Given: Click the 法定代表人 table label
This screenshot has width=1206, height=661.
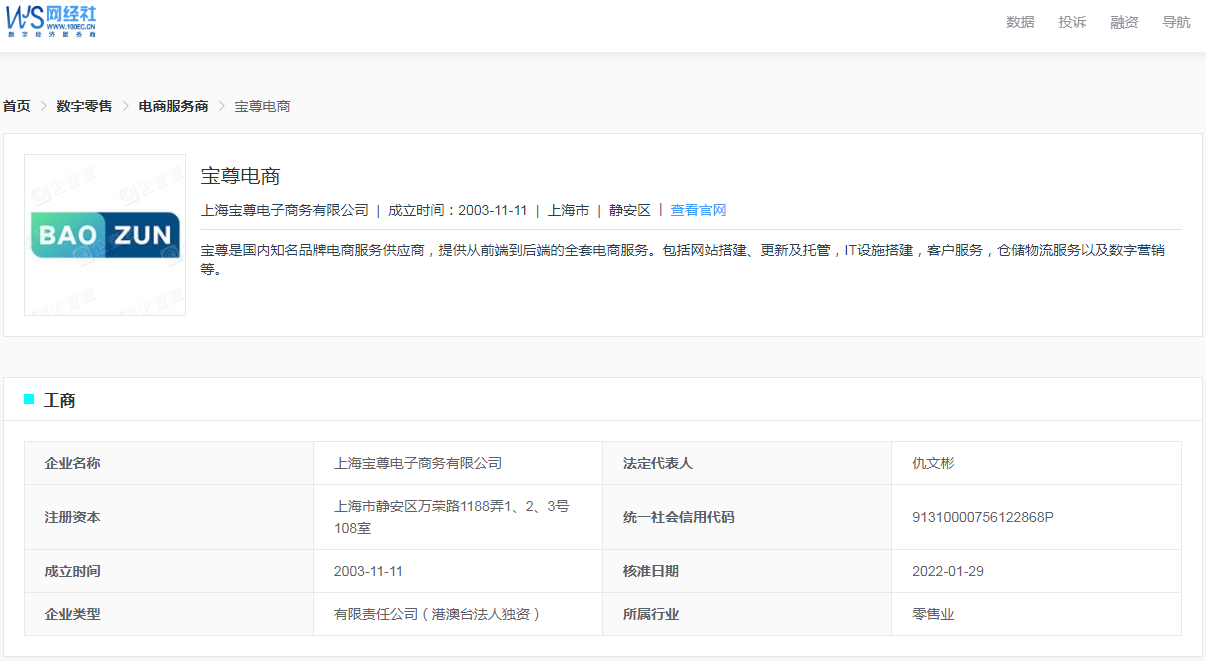Looking at the screenshot, I should click(x=658, y=463).
